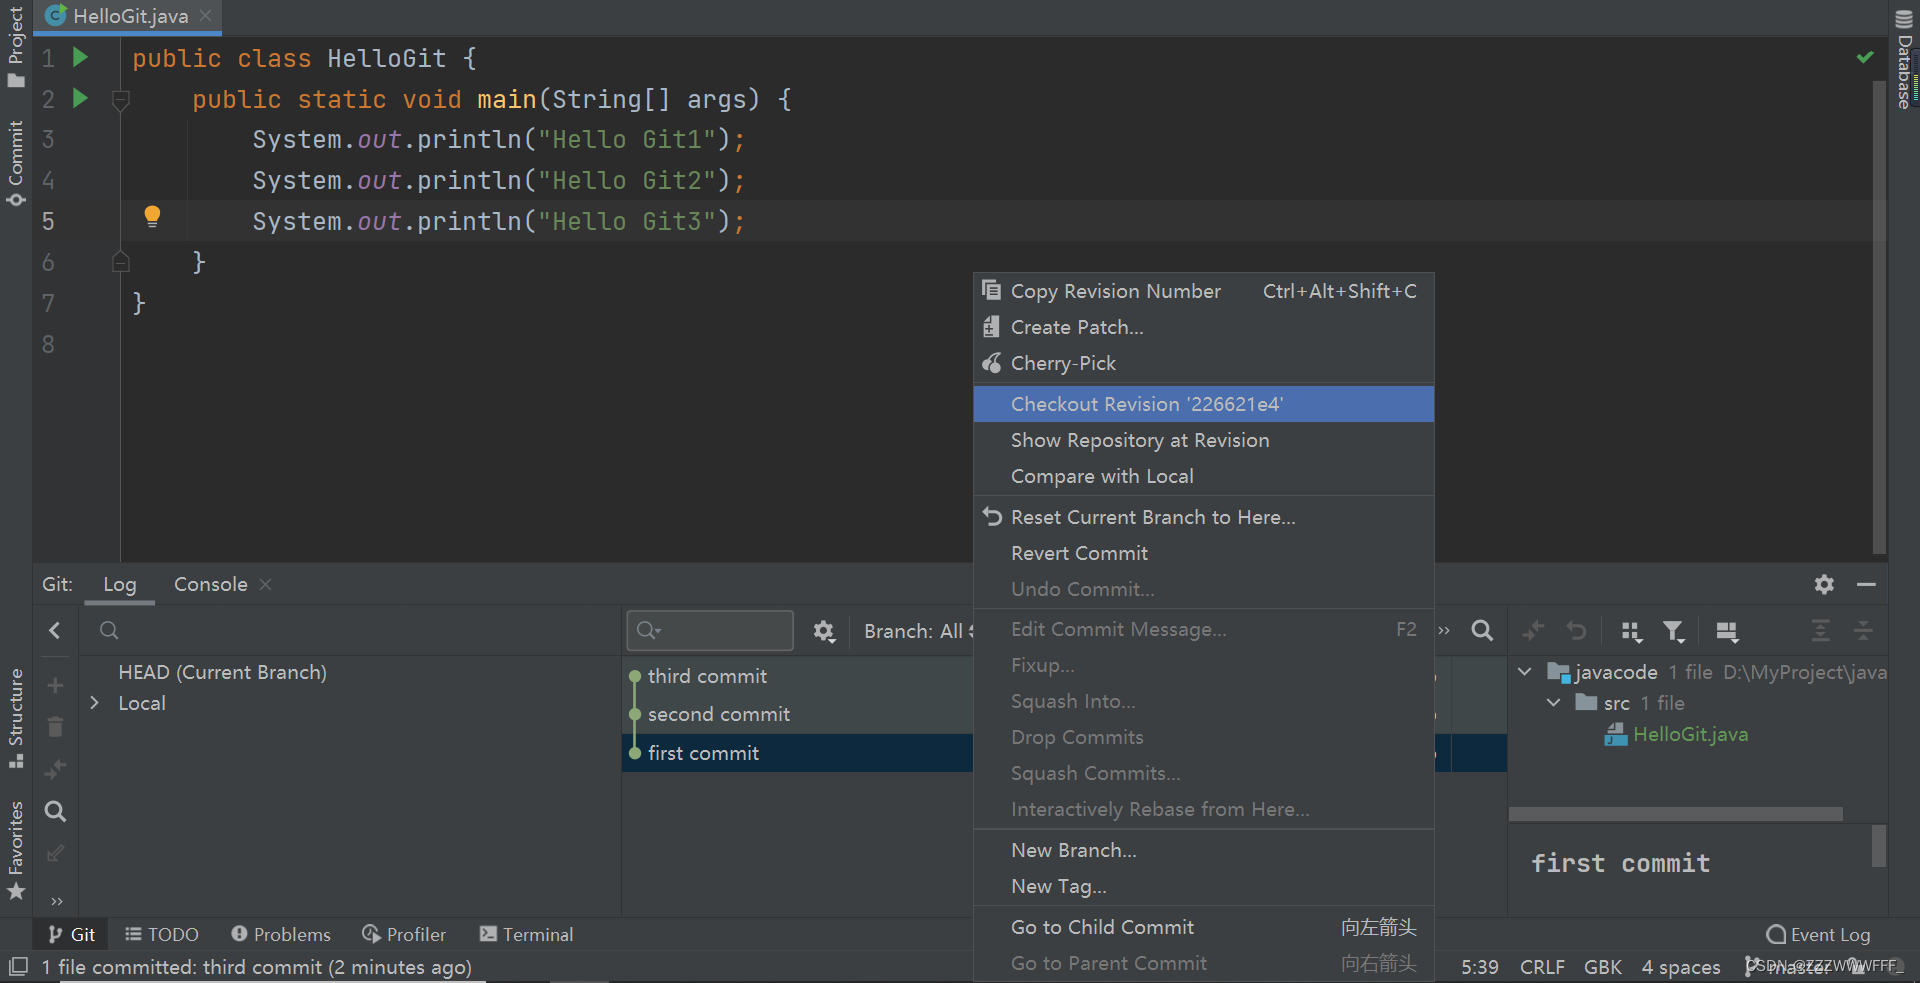Click CRLF line separator in status bar

pyautogui.click(x=1542, y=967)
